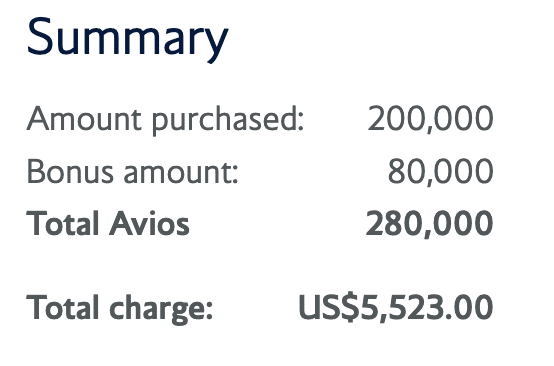Click the word Bonus in second row
554x366 pixels.
click(70, 171)
